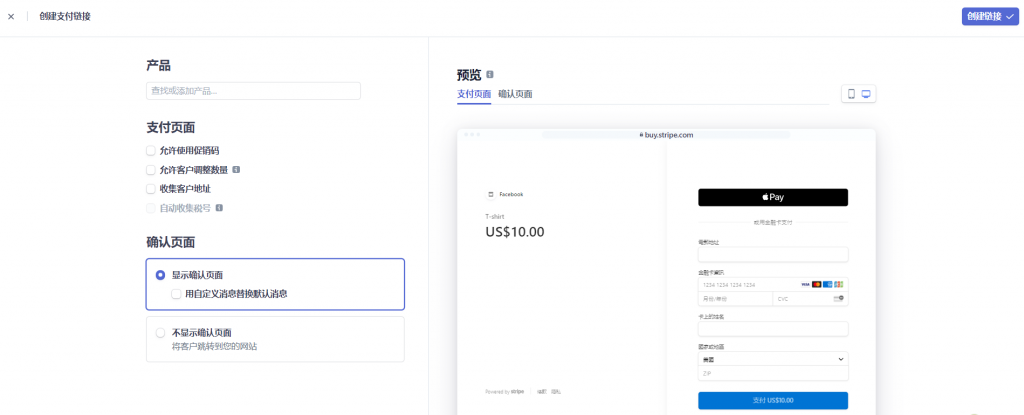Show info tooltip for 允许客户调整数量
The image size is (1024, 415).
pyautogui.click(x=236, y=169)
